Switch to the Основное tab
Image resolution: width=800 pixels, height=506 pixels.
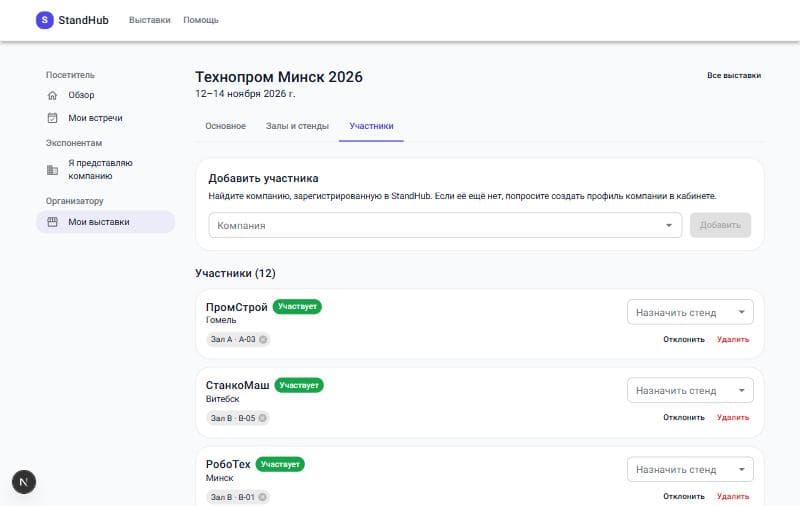coord(226,126)
